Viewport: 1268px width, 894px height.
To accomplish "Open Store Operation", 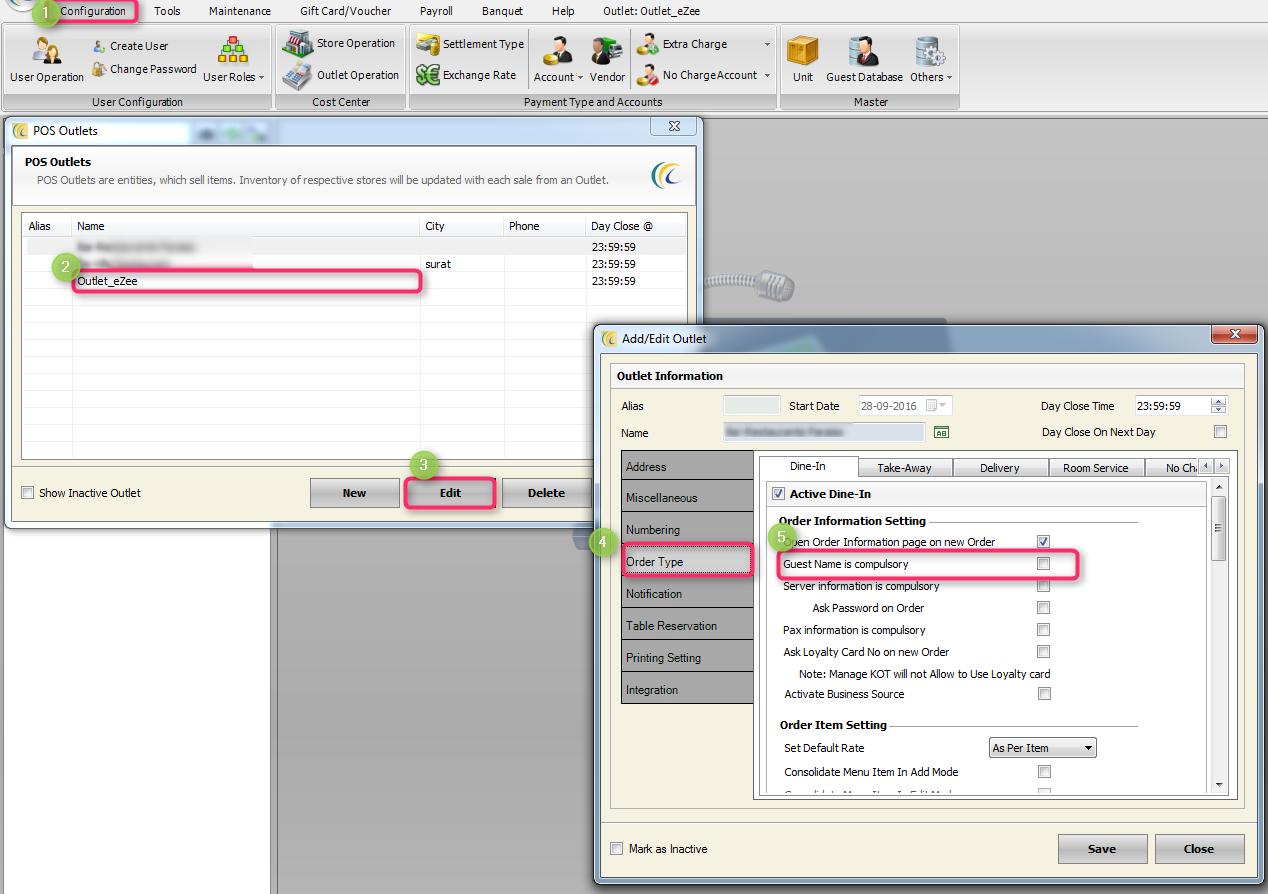I will tap(339, 43).
